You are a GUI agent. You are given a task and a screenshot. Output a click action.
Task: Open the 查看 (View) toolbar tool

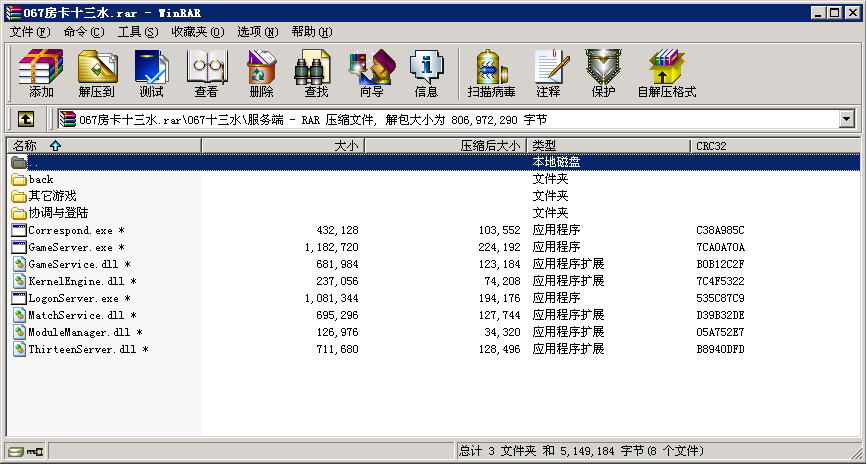(206, 73)
